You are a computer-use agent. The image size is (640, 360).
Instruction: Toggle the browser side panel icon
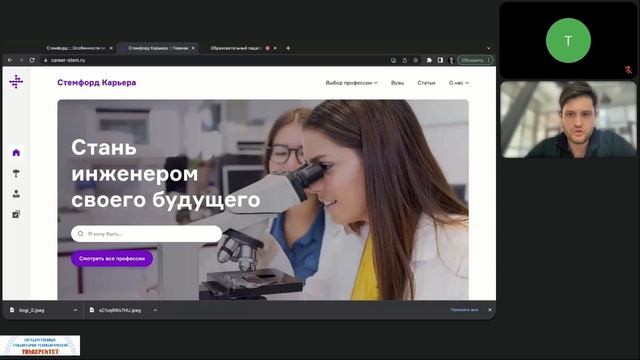(440, 60)
